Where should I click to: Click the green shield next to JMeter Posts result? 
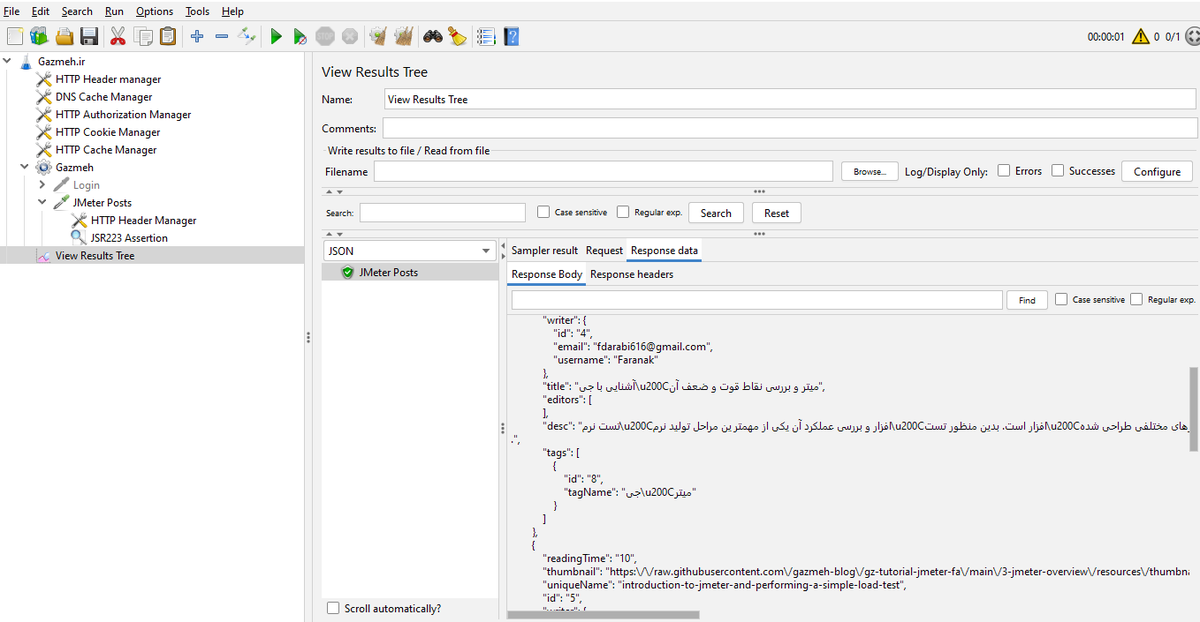348,272
